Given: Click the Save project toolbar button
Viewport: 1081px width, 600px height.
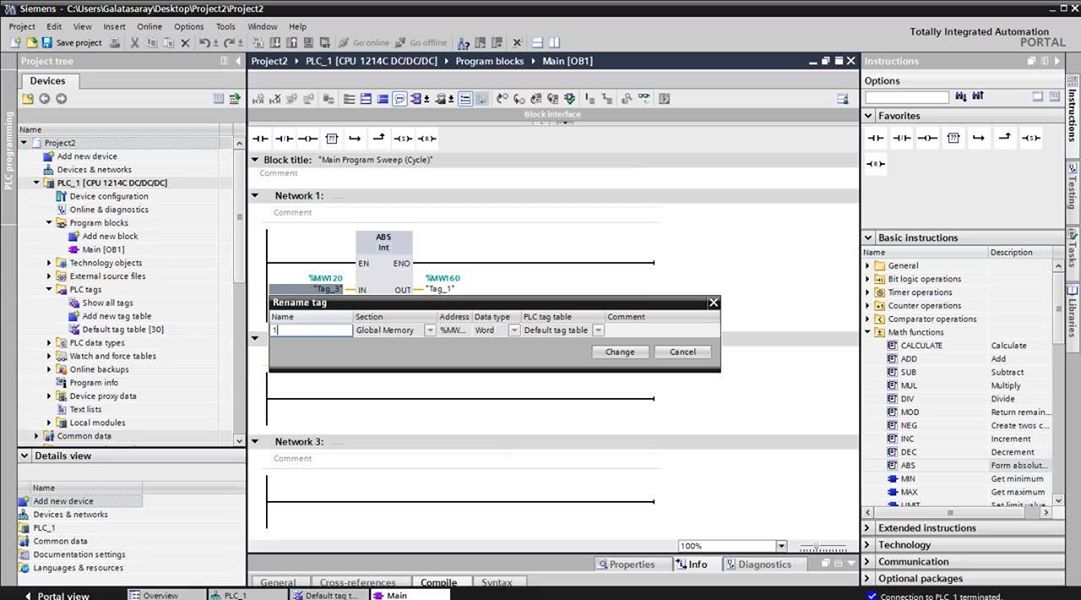Looking at the screenshot, I should pyautogui.click(x=71, y=43).
